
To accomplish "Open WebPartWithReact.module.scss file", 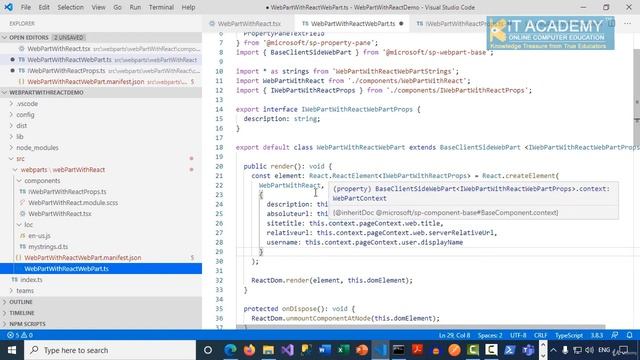I will pyautogui.click(x=73, y=203).
